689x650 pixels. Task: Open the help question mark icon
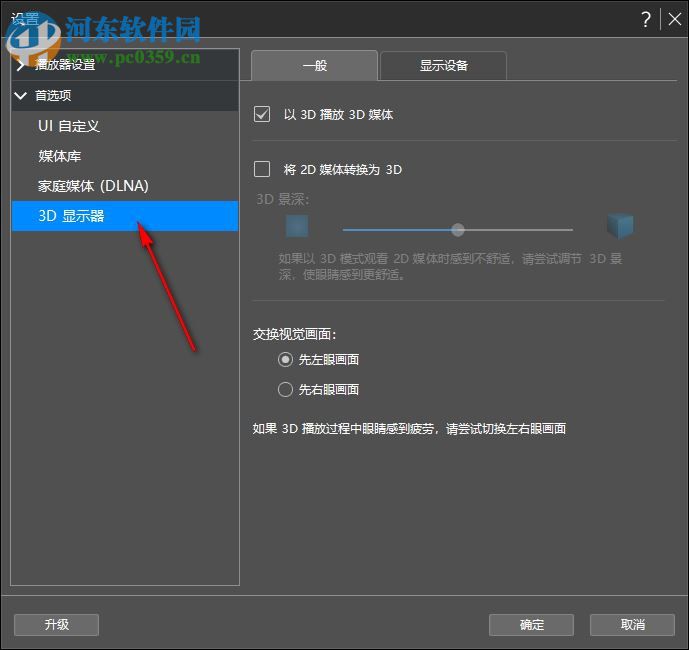click(x=645, y=19)
